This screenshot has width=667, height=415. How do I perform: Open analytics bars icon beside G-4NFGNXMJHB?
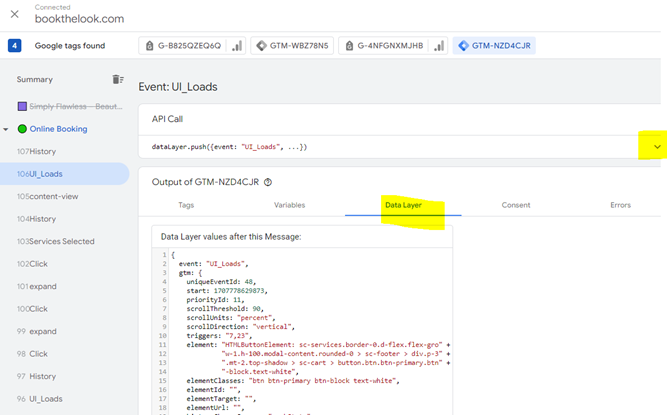439,45
